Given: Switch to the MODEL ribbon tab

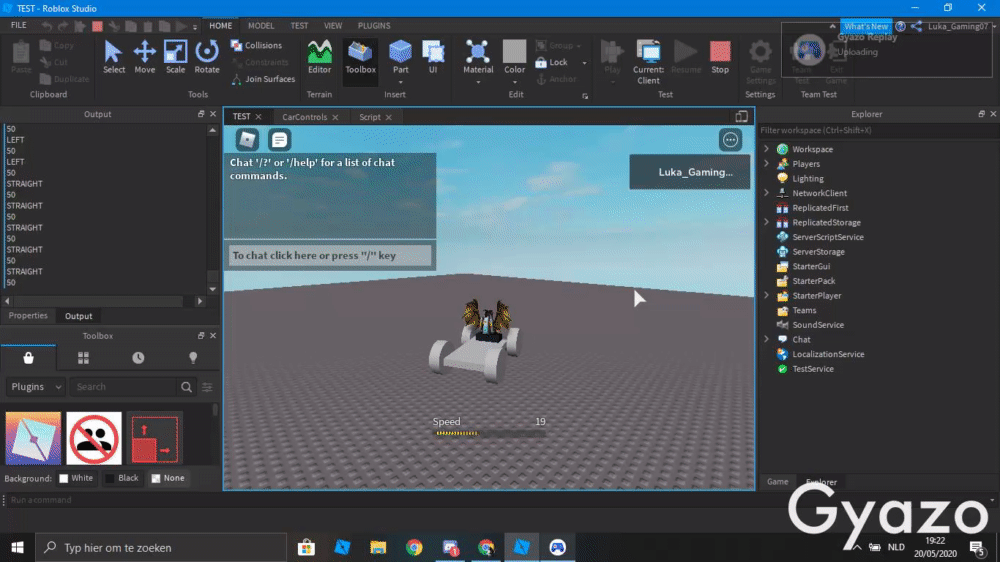Looking at the screenshot, I should pos(261,26).
